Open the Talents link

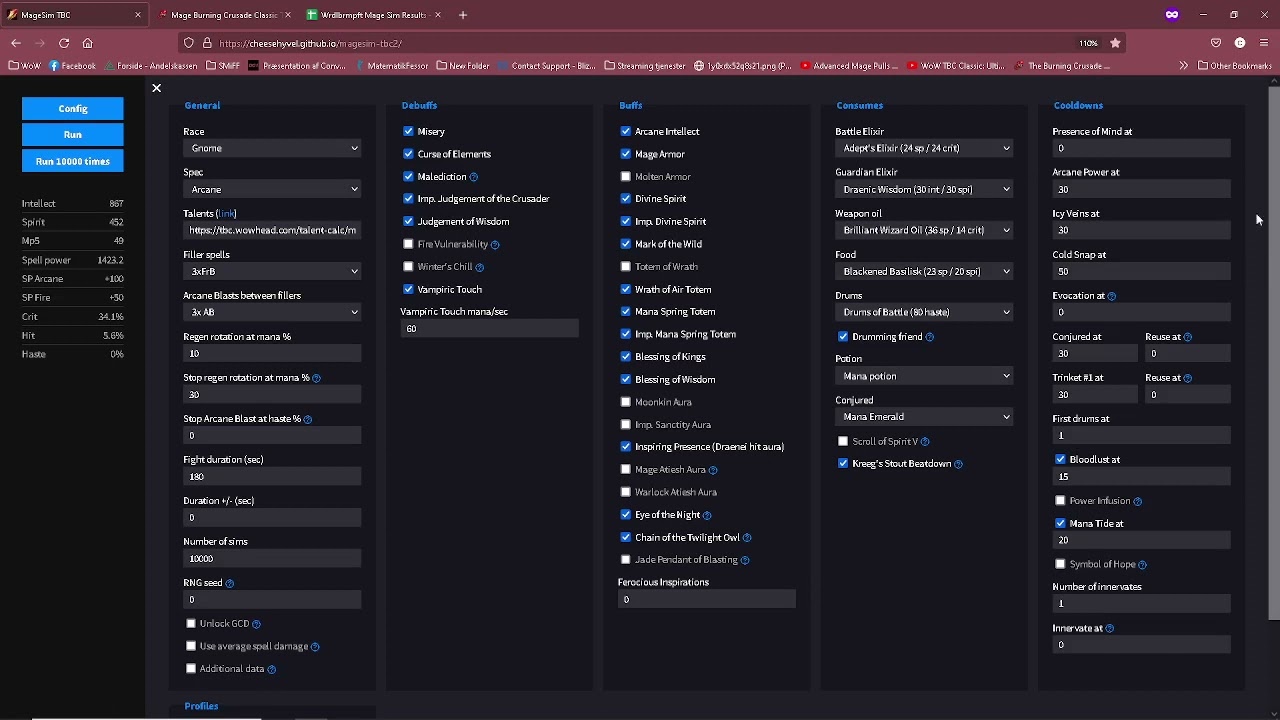(226, 213)
